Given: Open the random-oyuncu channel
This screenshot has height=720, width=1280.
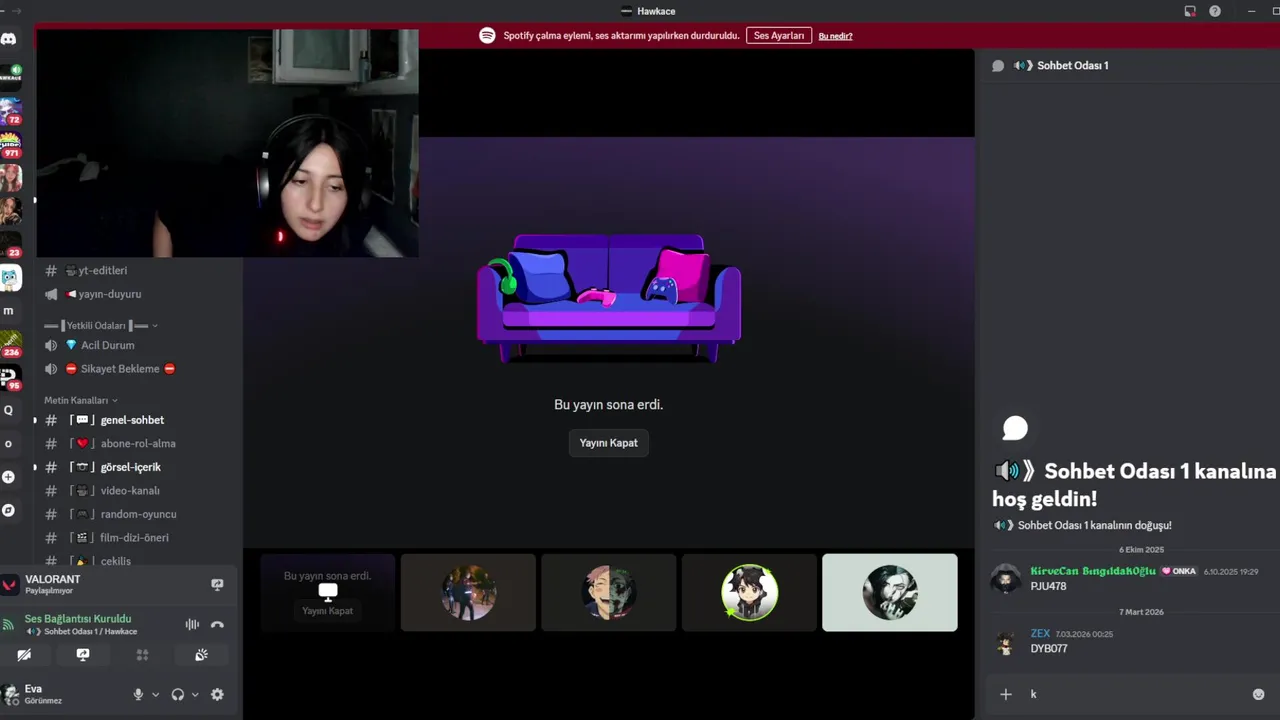Looking at the screenshot, I should click(x=138, y=514).
